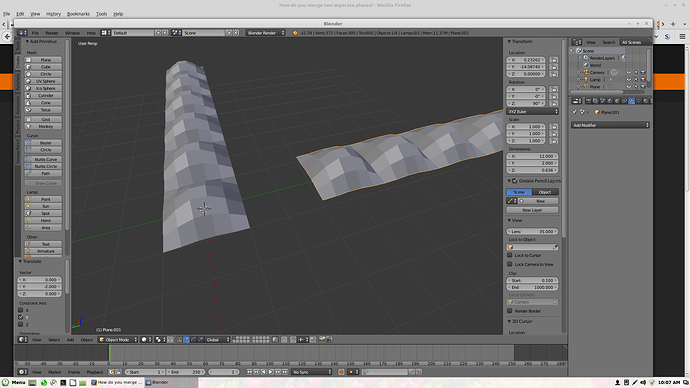
Task: Toggle automatic keyframe record button
Action: [341, 372]
